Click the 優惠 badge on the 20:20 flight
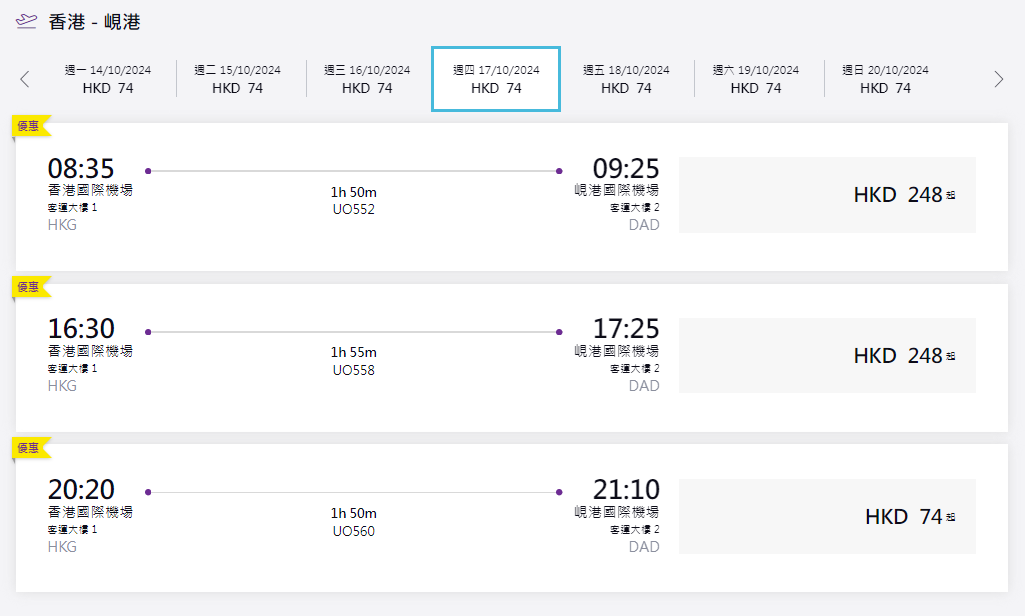 click(x=29, y=448)
